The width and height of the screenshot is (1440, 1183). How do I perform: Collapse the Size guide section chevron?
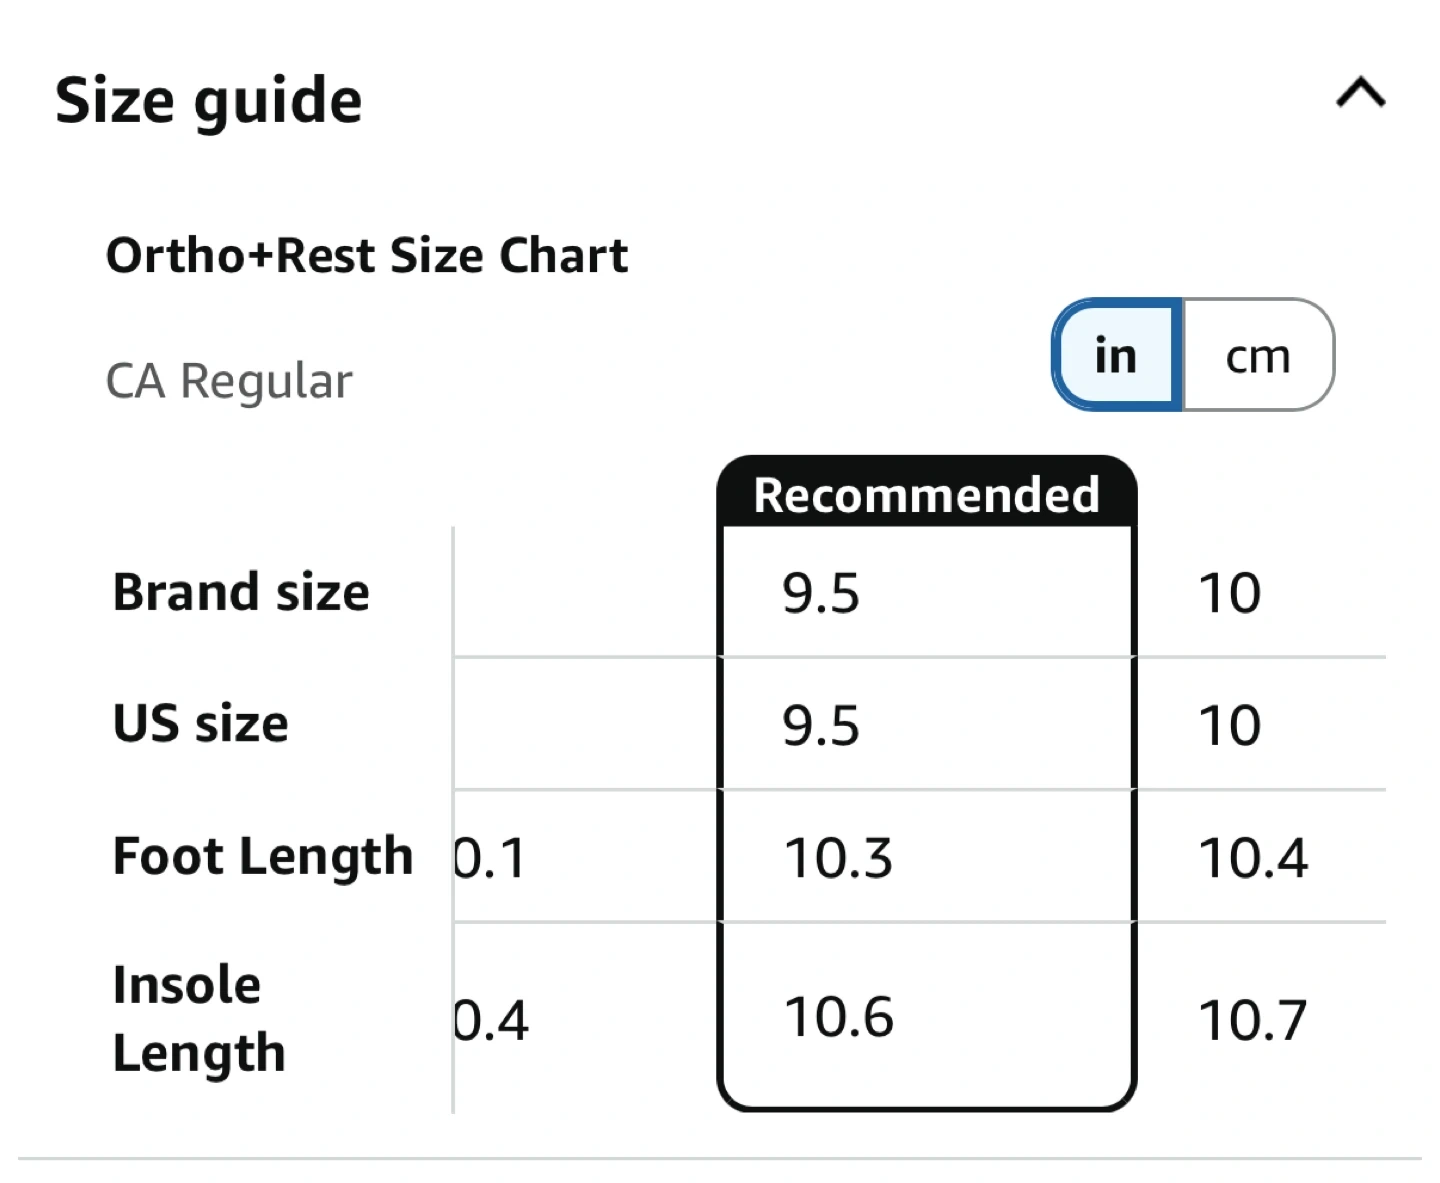pos(1360,94)
